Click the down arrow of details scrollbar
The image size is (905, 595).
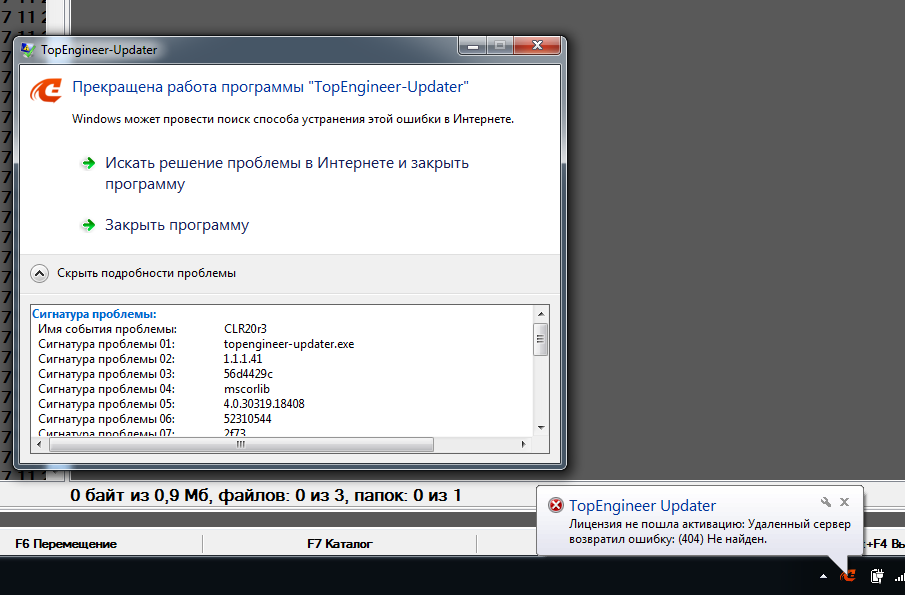pos(541,428)
